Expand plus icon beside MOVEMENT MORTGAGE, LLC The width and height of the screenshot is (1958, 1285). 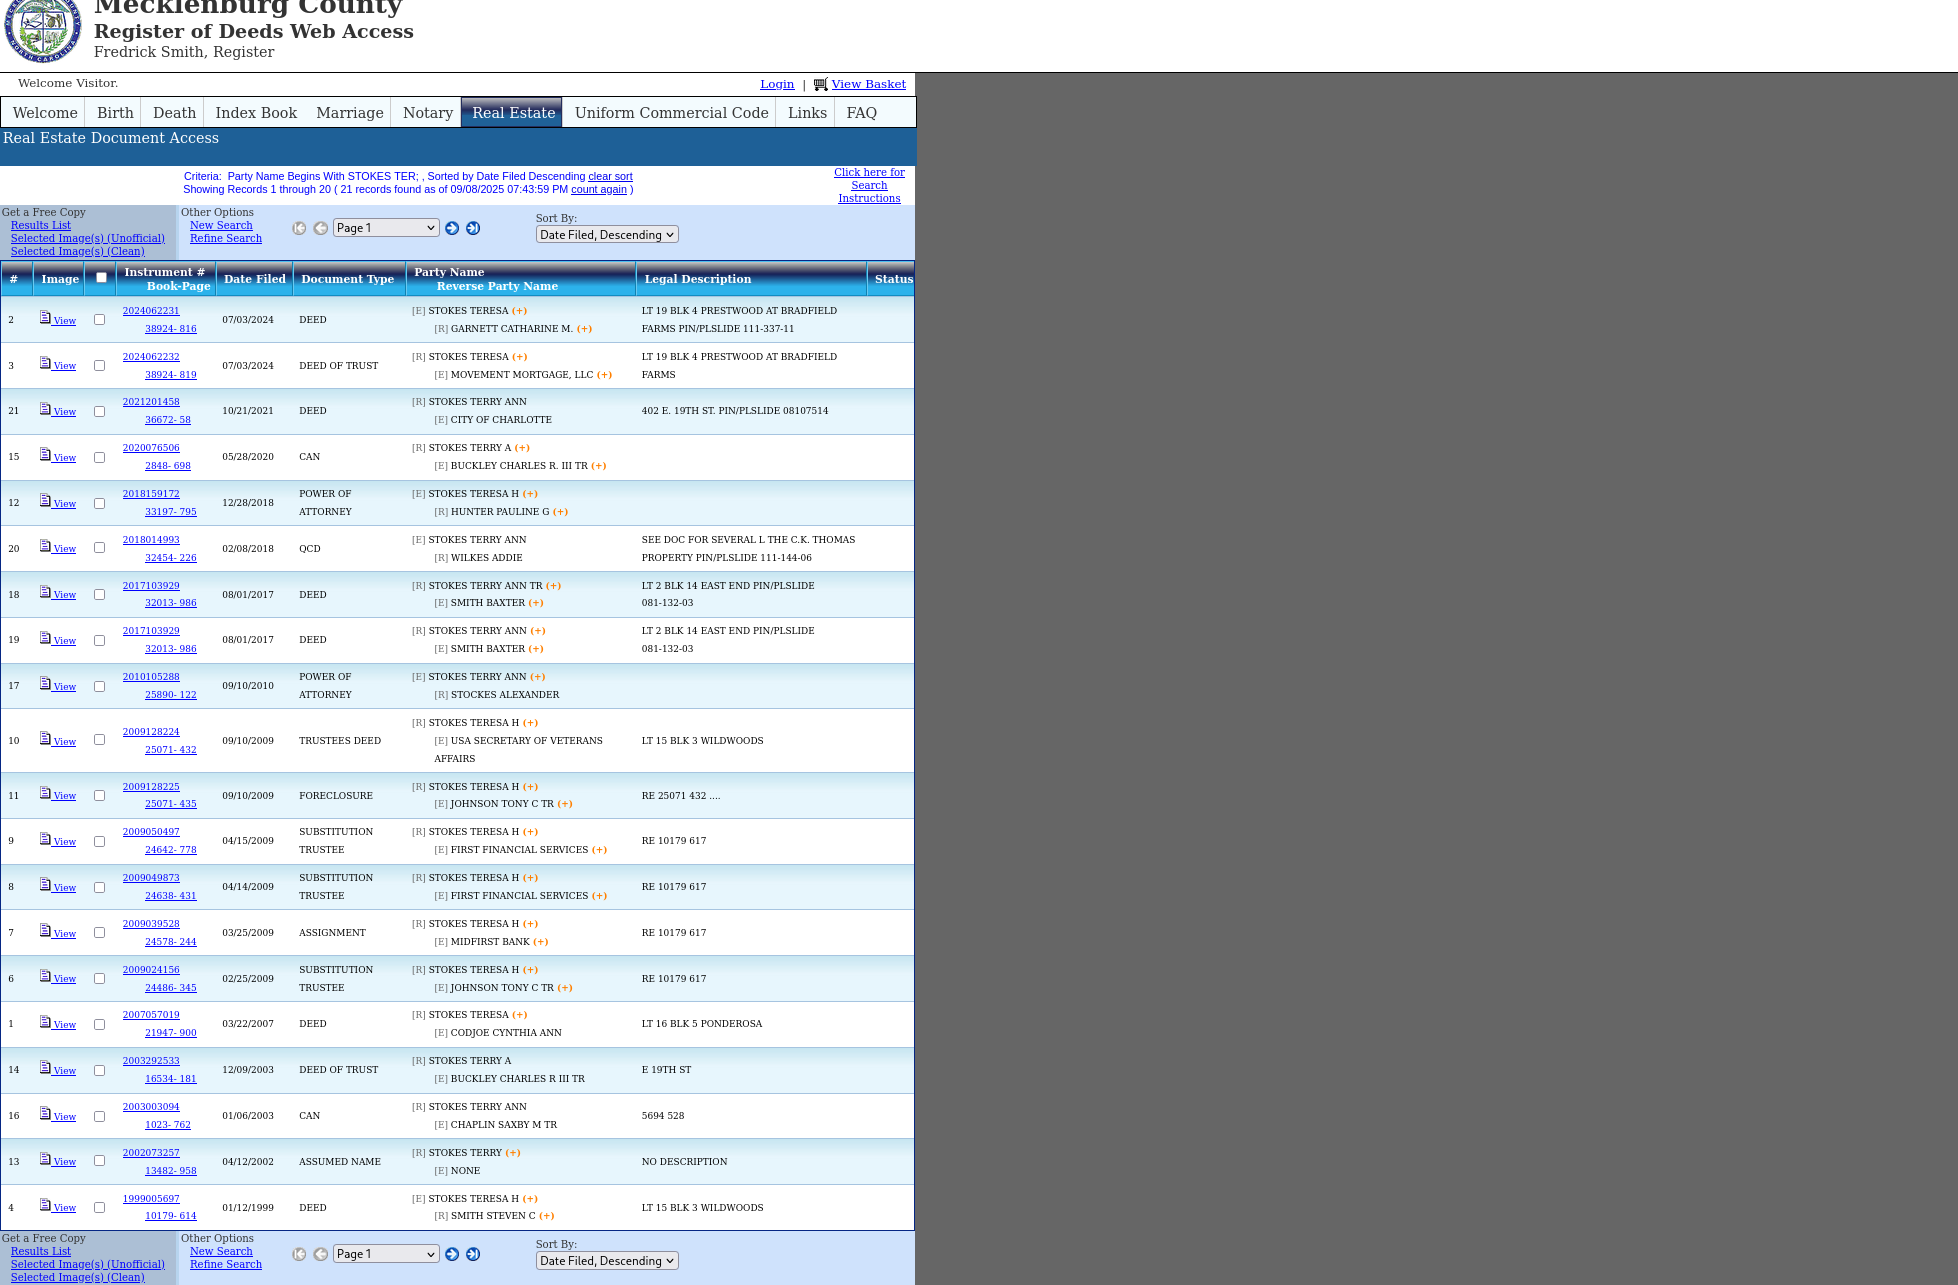pyautogui.click(x=604, y=375)
